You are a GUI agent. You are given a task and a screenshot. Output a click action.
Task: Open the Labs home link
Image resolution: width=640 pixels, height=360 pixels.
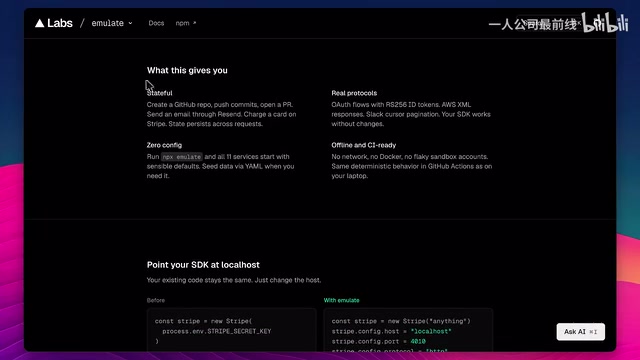[x=60, y=23]
